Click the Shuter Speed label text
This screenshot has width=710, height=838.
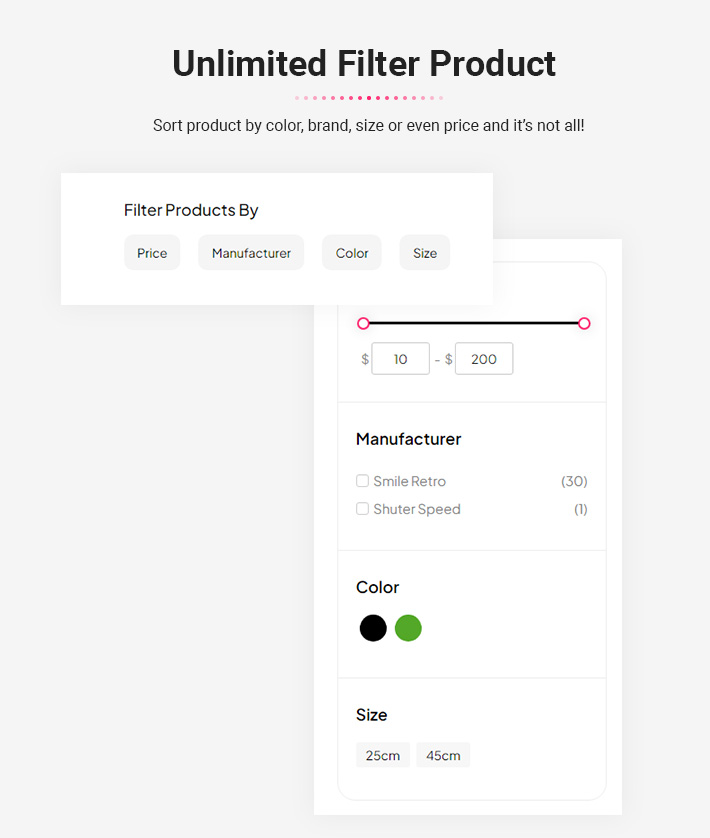click(x=417, y=509)
